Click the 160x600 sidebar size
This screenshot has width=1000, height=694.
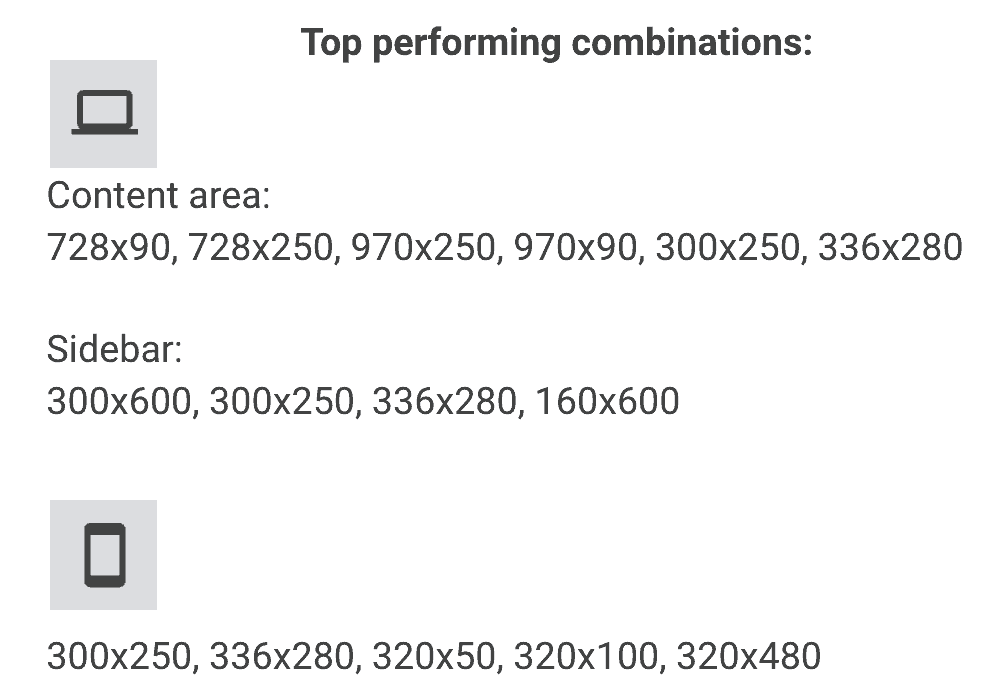(607, 401)
